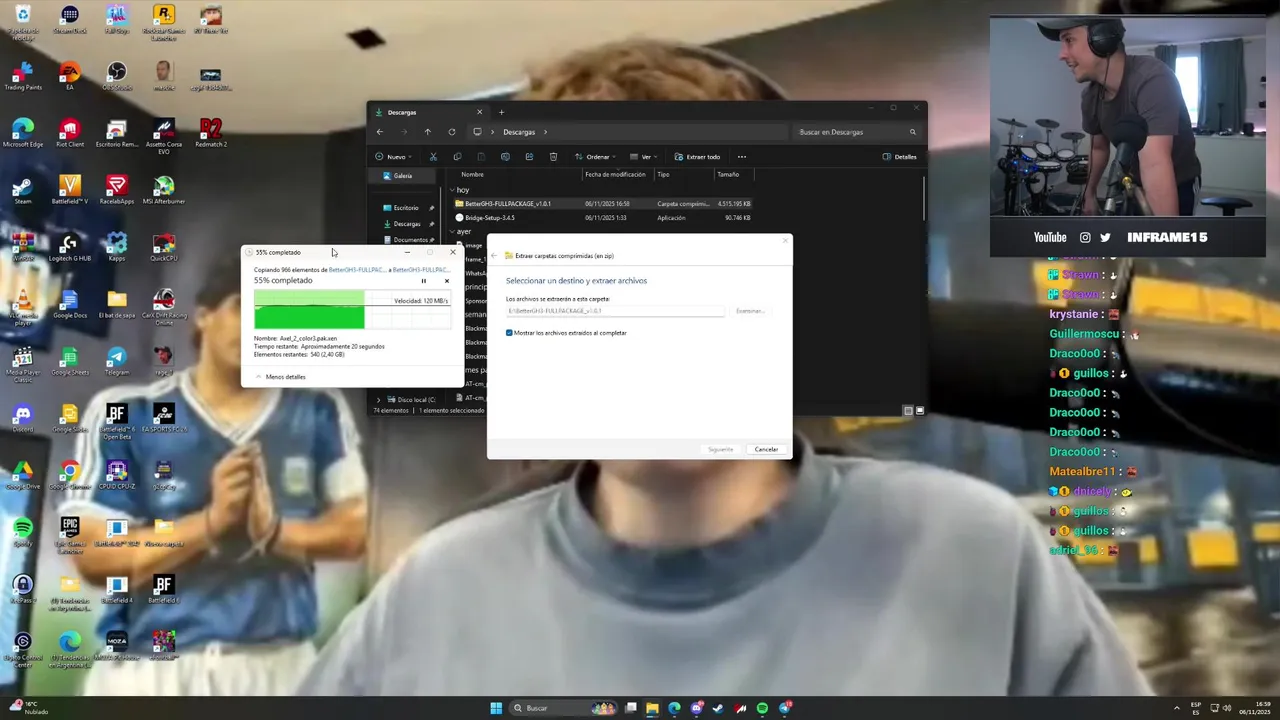Click the share icon in Explorer toolbar

(x=529, y=157)
